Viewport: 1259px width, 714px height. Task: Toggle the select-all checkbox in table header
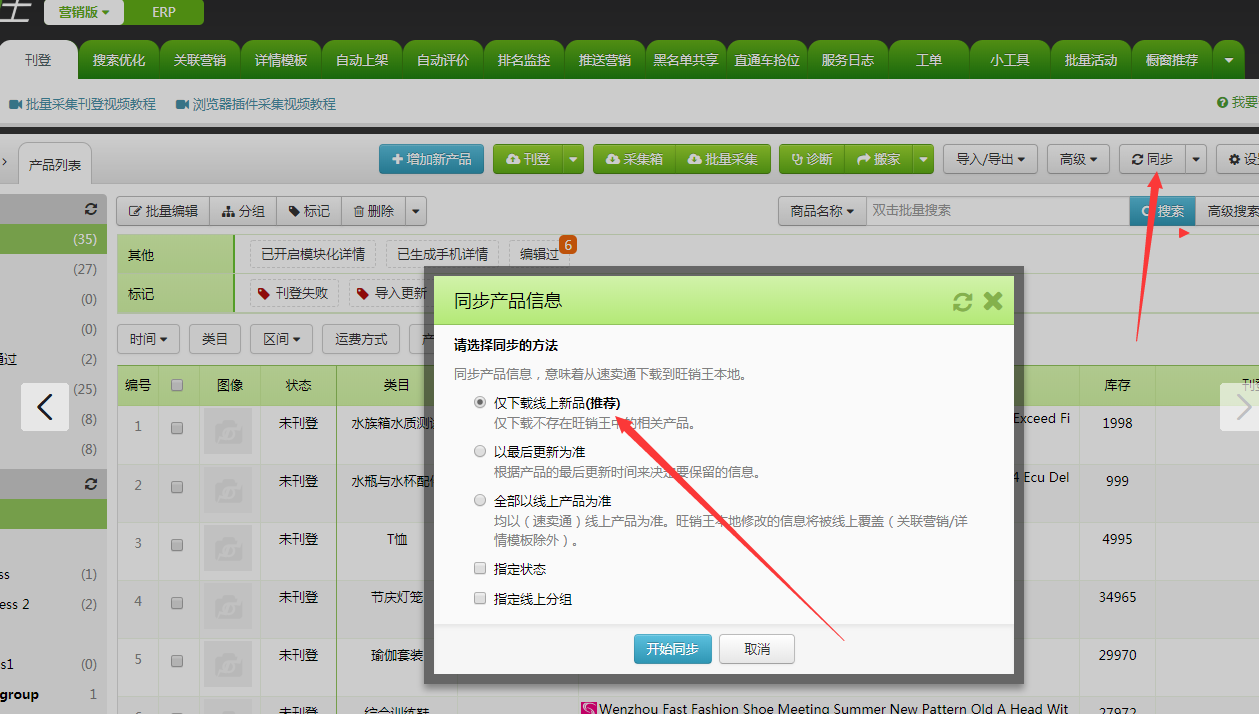click(177, 385)
